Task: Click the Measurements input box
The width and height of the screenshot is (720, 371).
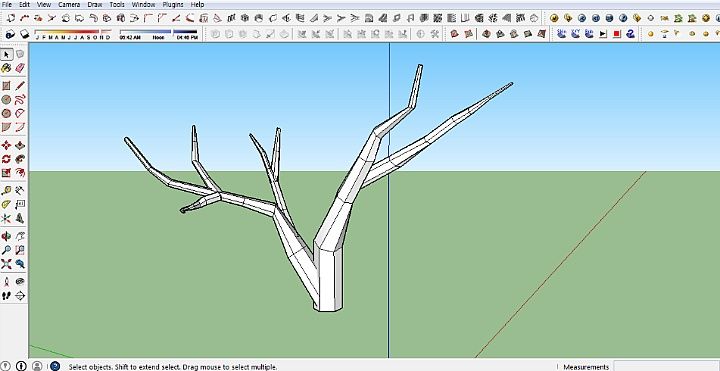Action: pos(666,366)
